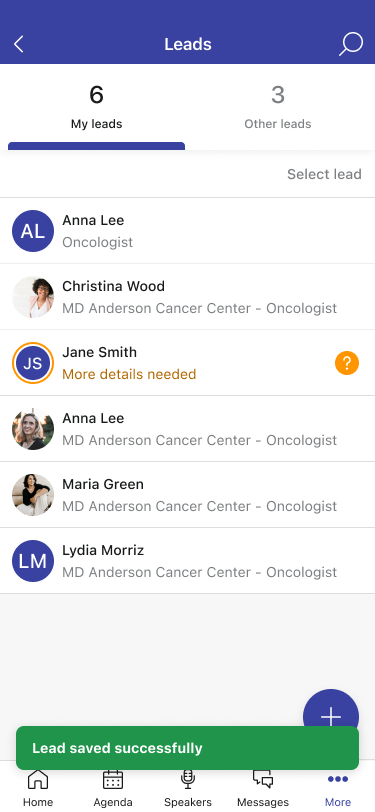
Task: Tap the AL initials avatar
Action: coord(33,231)
